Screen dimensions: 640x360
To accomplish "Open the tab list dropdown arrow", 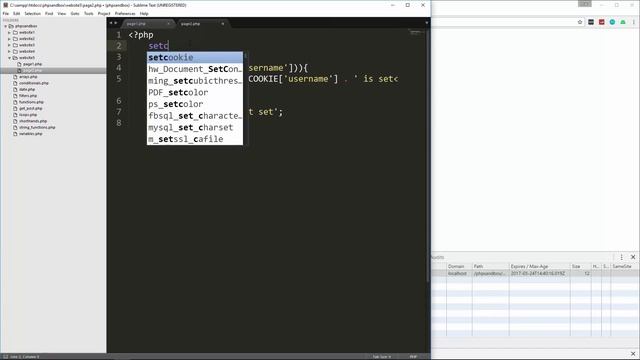I will [x=427, y=23].
